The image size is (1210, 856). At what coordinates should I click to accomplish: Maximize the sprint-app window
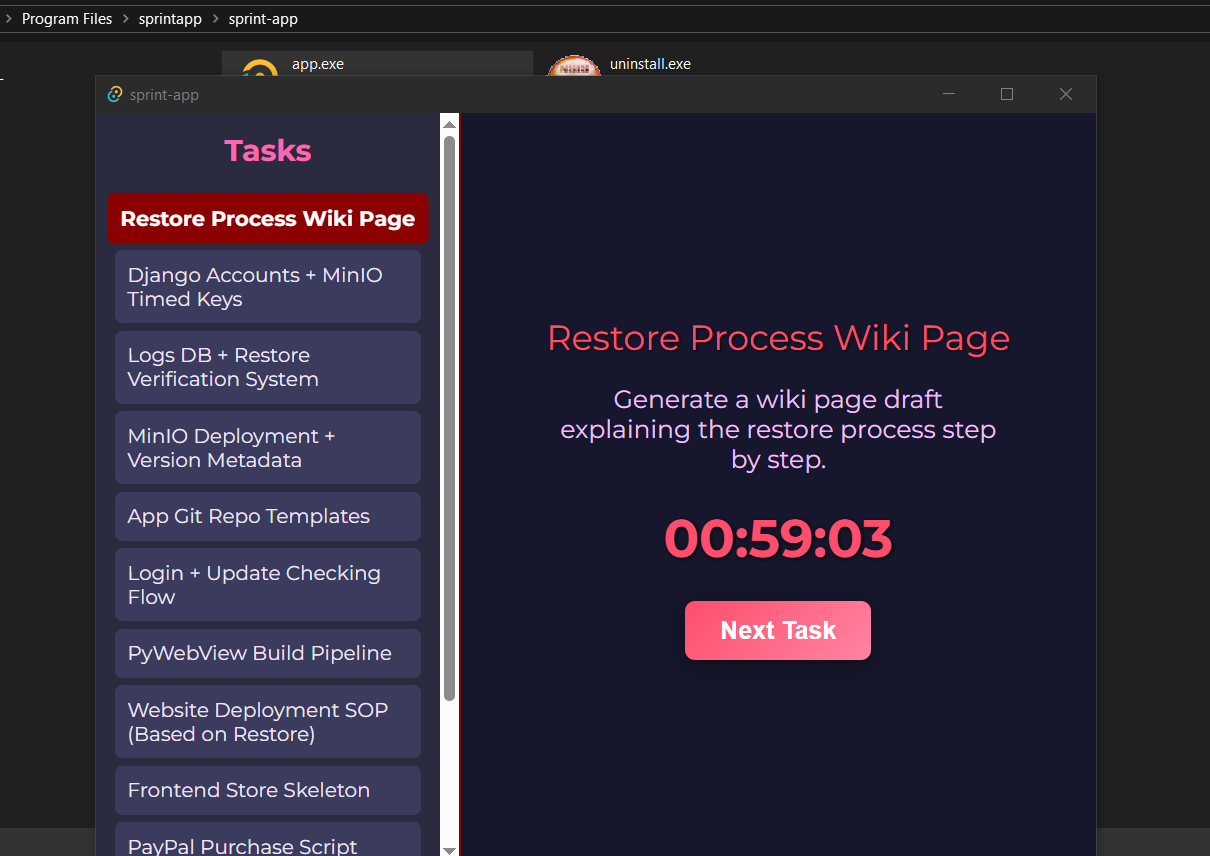point(1007,94)
